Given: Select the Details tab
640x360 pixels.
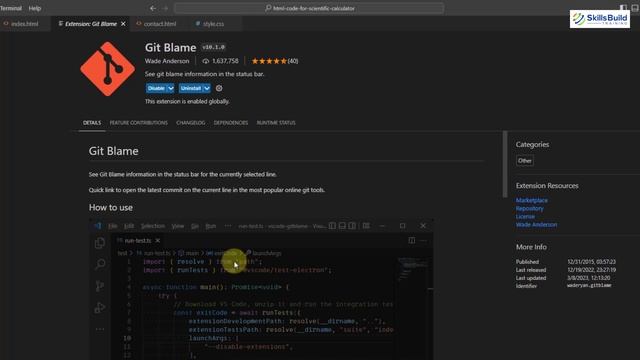Looking at the screenshot, I should [x=92, y=123].
